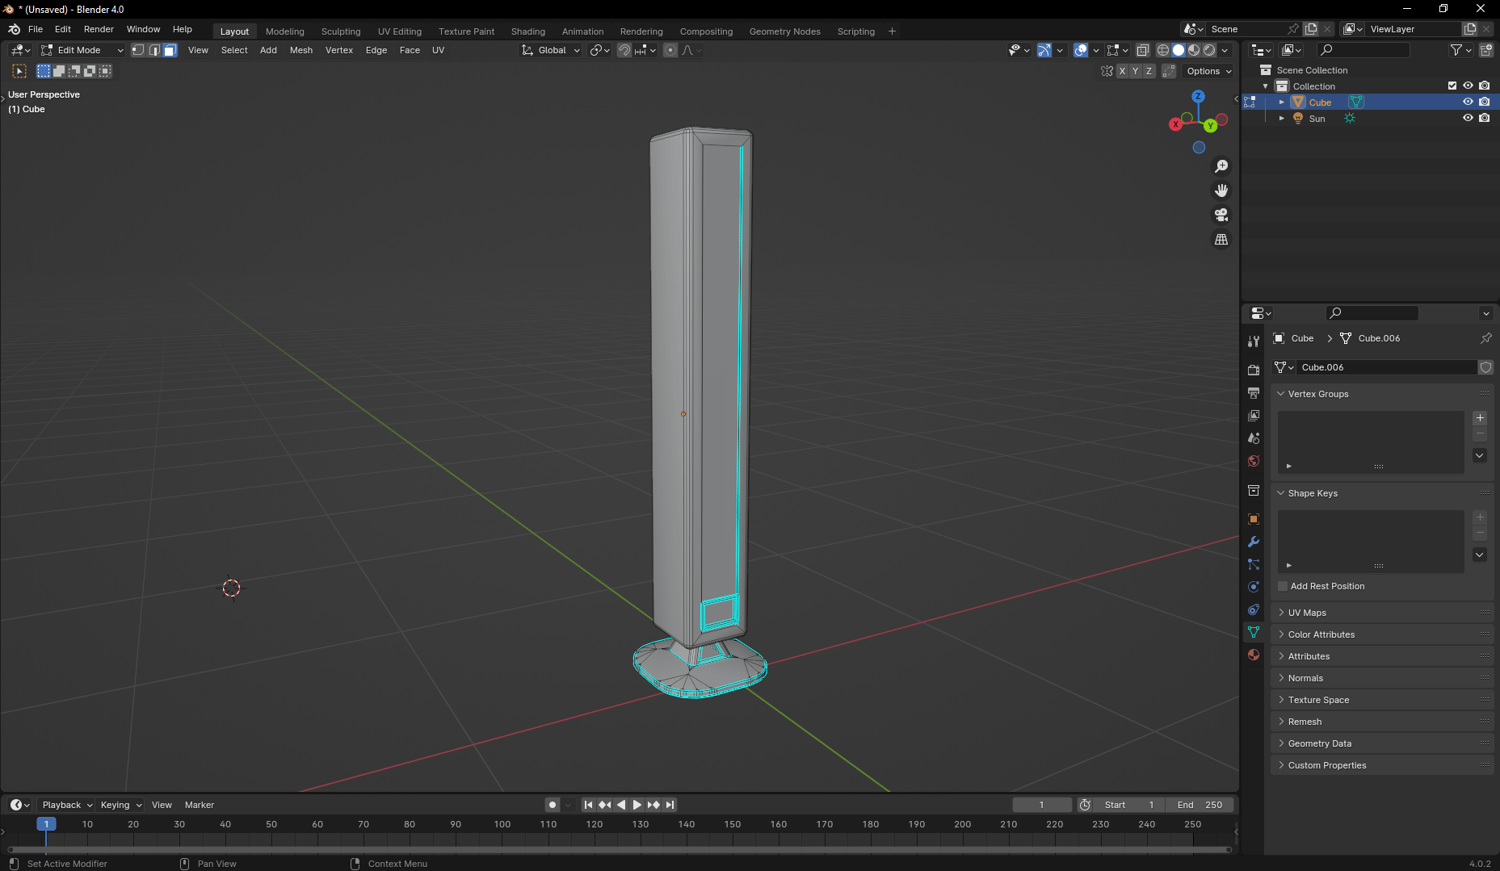Click the pan view hand icon
Screen dimensions: 1500x871
pyautogui.click(x=1221, y=190)
